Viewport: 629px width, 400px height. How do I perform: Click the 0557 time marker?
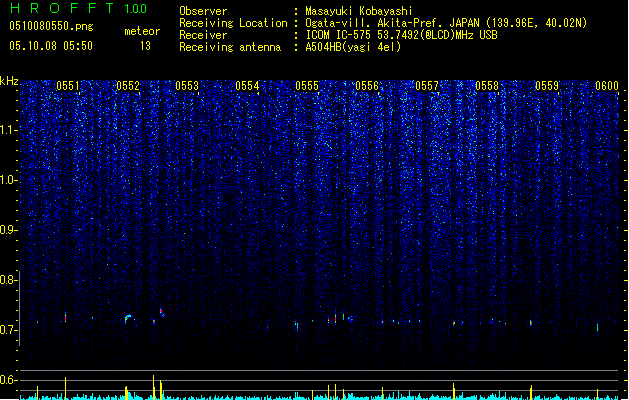[x=427, y=86]
